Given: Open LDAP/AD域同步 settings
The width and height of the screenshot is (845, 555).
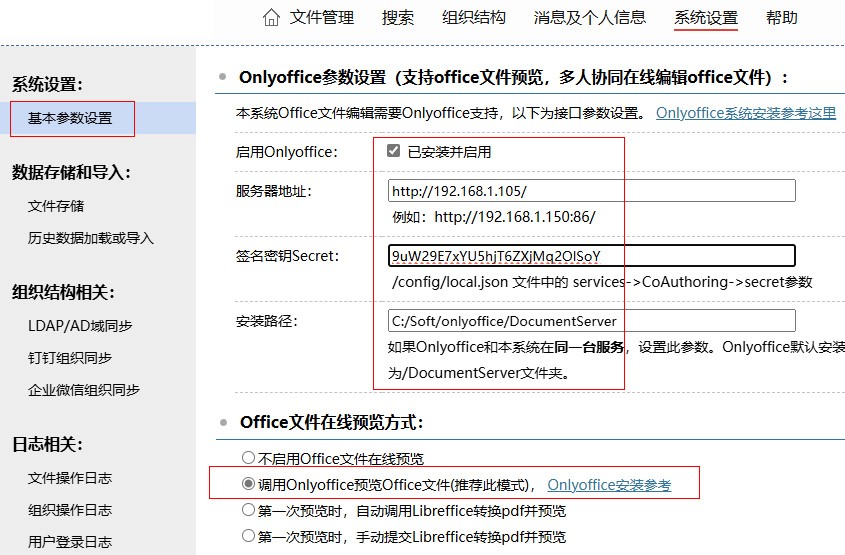Looking at the screenshot, I should (80, 326).
